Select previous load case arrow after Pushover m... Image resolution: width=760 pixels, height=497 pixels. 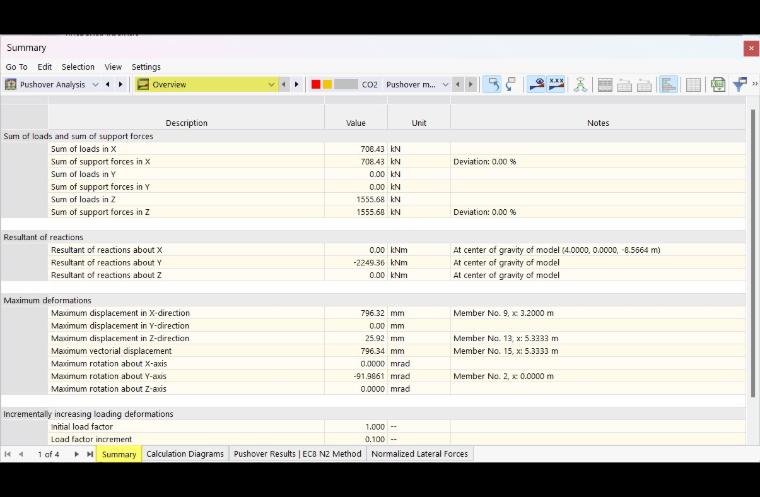coord(458,84)
